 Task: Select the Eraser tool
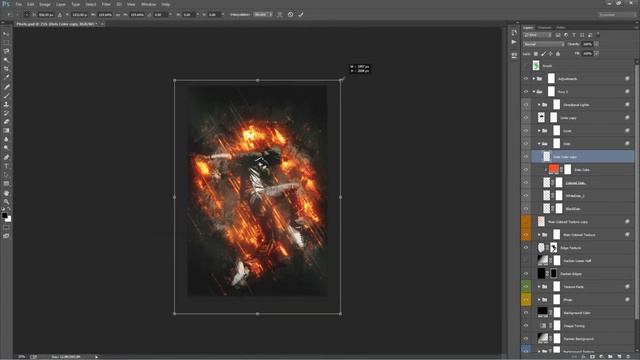6,122
